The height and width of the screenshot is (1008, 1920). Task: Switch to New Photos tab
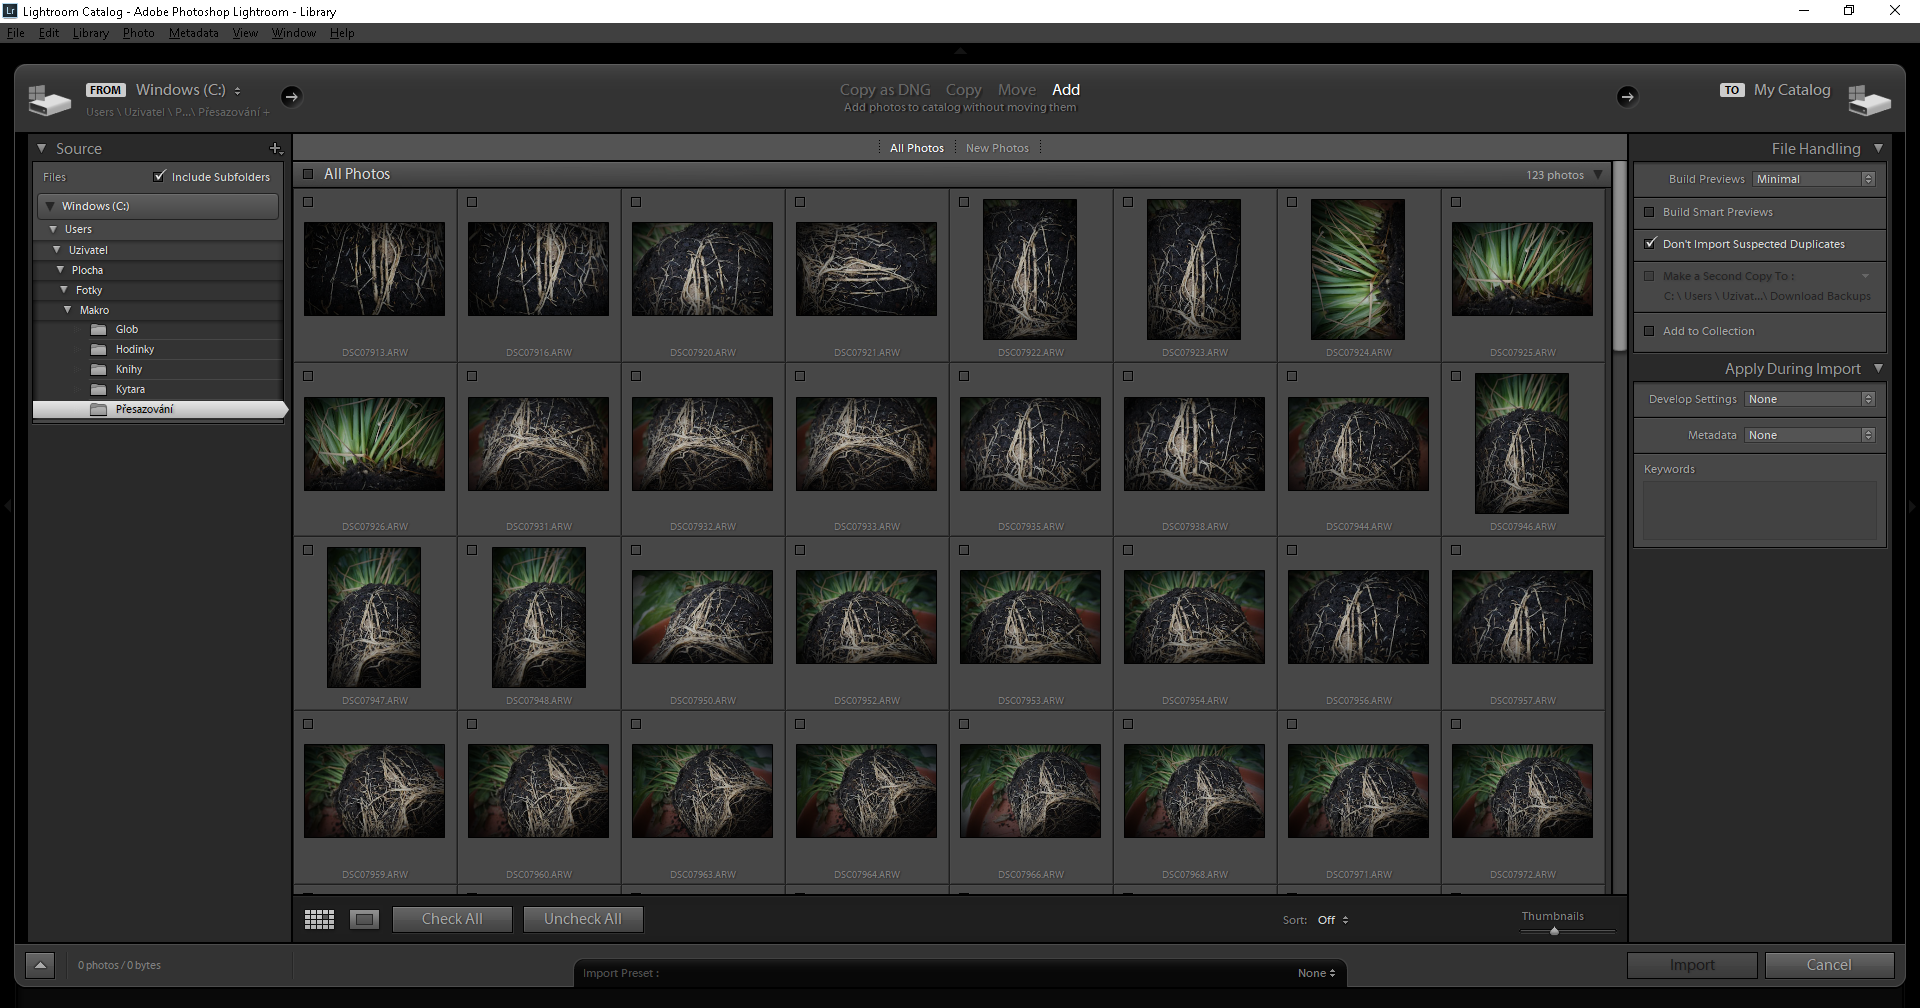tap(997, 148)
